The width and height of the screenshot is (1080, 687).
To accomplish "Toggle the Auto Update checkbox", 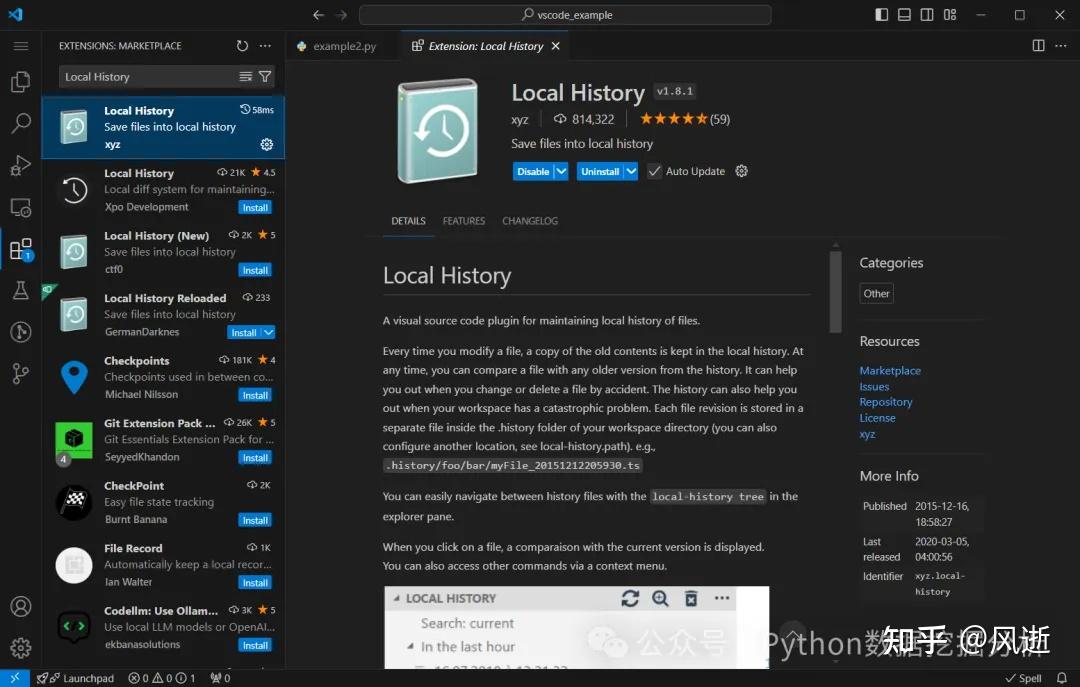I will point(654,171).
